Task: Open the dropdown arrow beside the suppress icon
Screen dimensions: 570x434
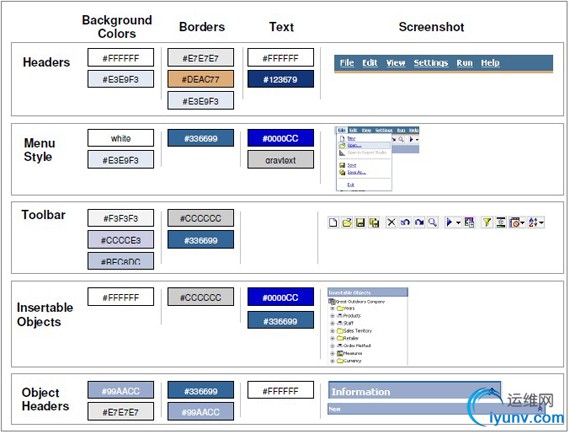Action: pyautogui.click(x=523, y=222)
